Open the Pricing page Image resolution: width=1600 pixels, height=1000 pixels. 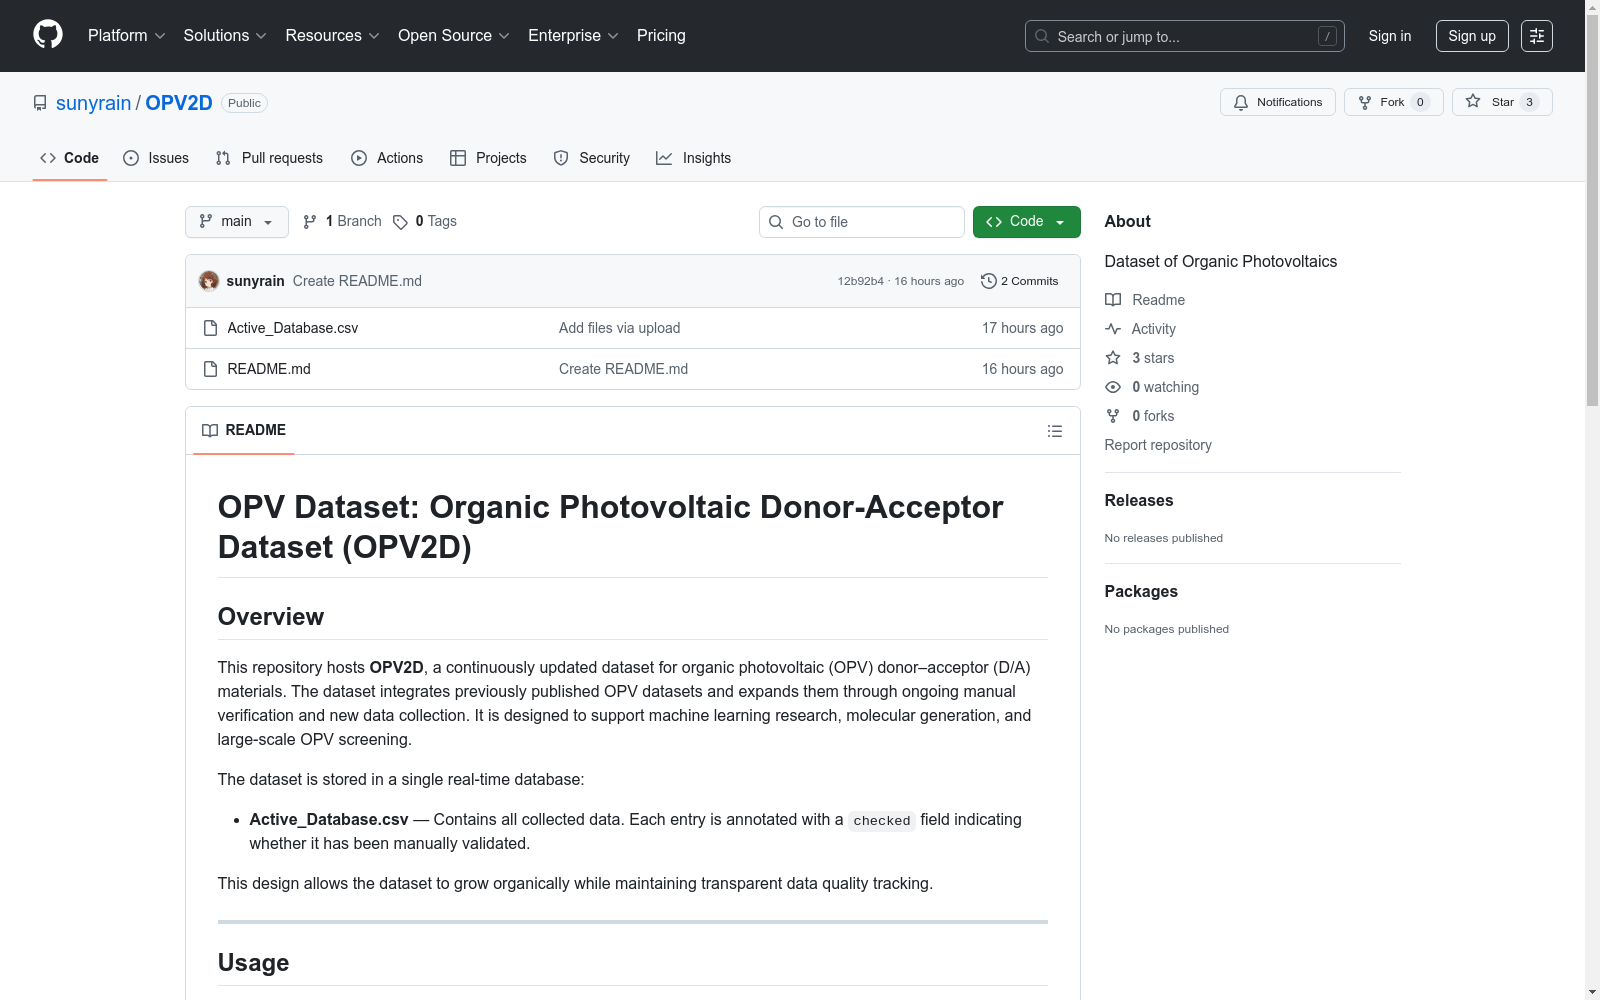pos(661,36)
